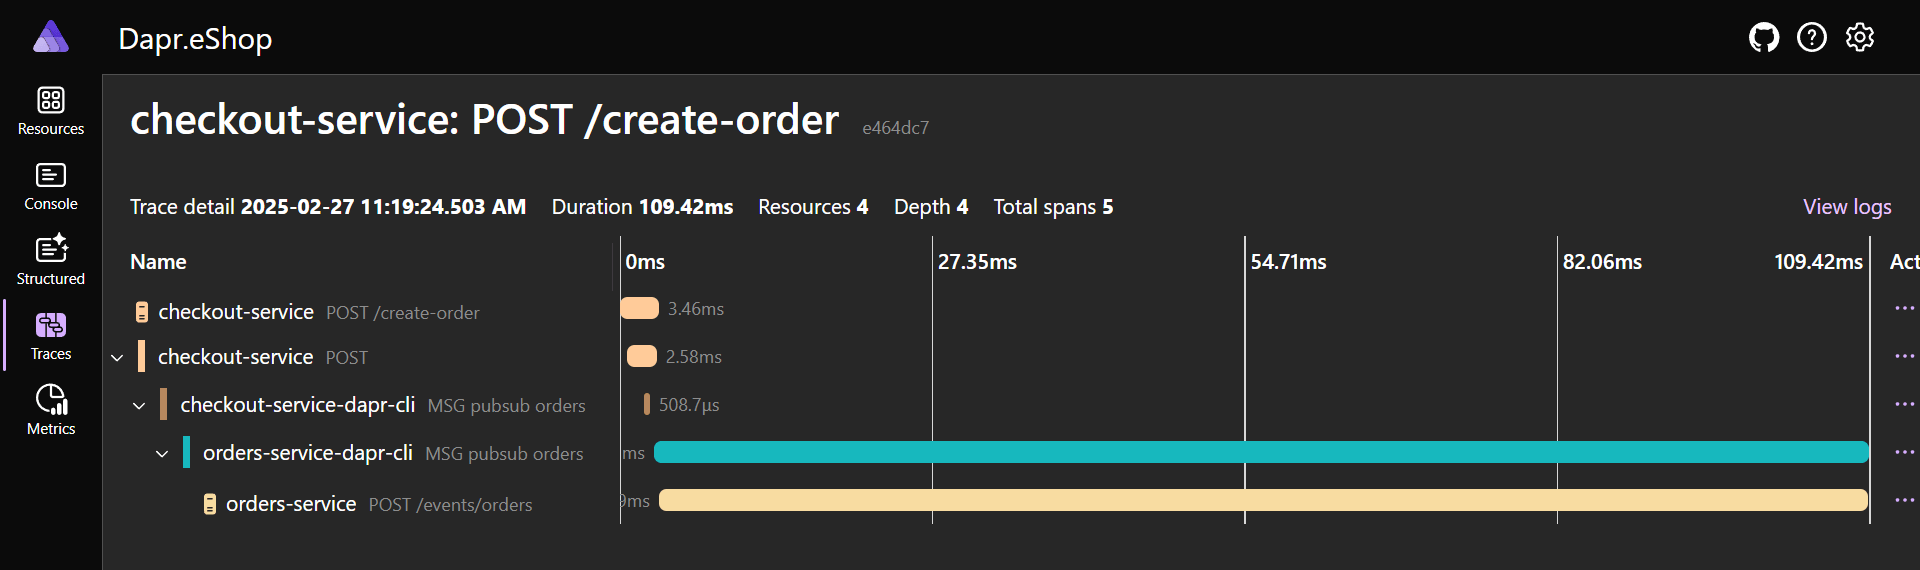The width and height of the screenshot is (1920, 570).
Task: Click the 82.06ms timeline header
Action: (1602, 262)
